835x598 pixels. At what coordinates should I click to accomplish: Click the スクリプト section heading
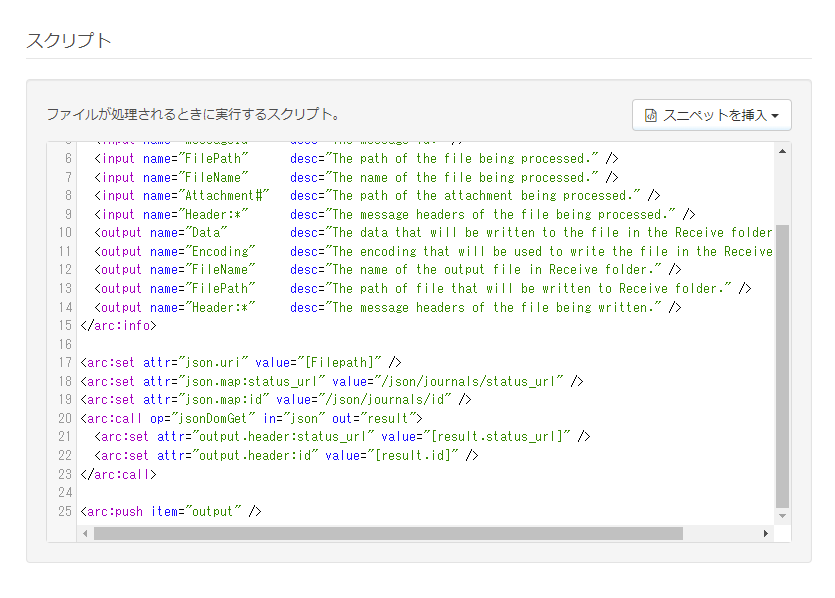pos(69,40)
